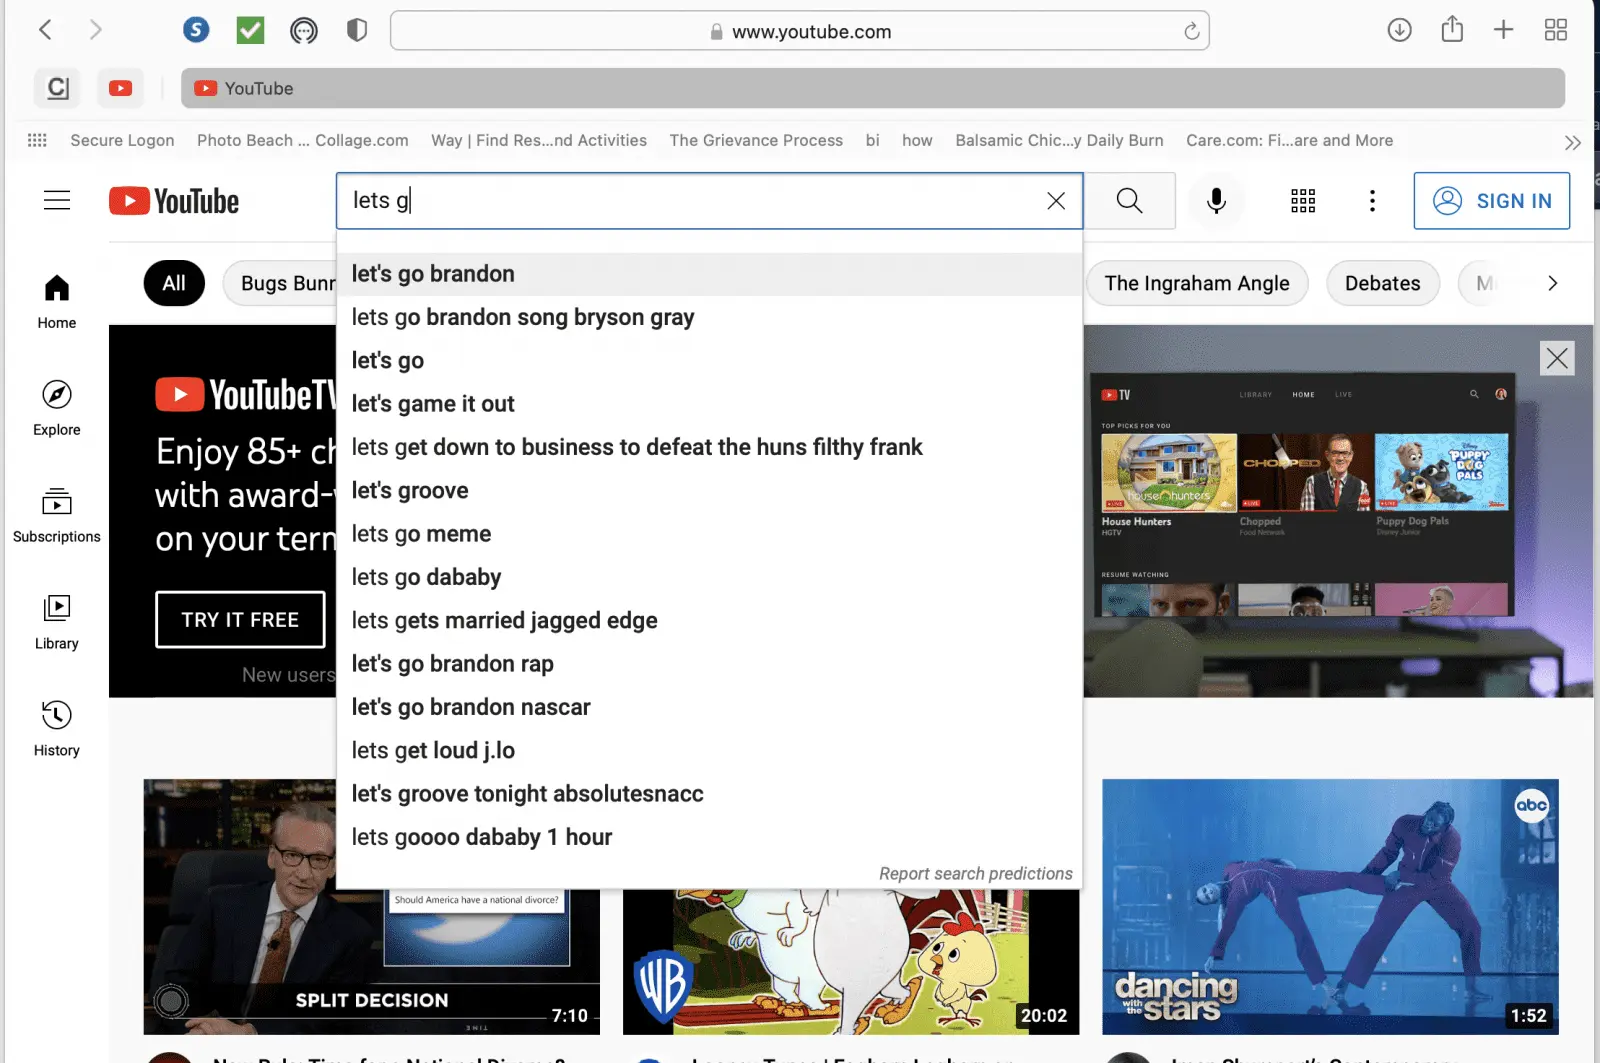Clear the search box with the X
The width and height of the screenshot is (1600, 1063).
[x=1055, y=201]
